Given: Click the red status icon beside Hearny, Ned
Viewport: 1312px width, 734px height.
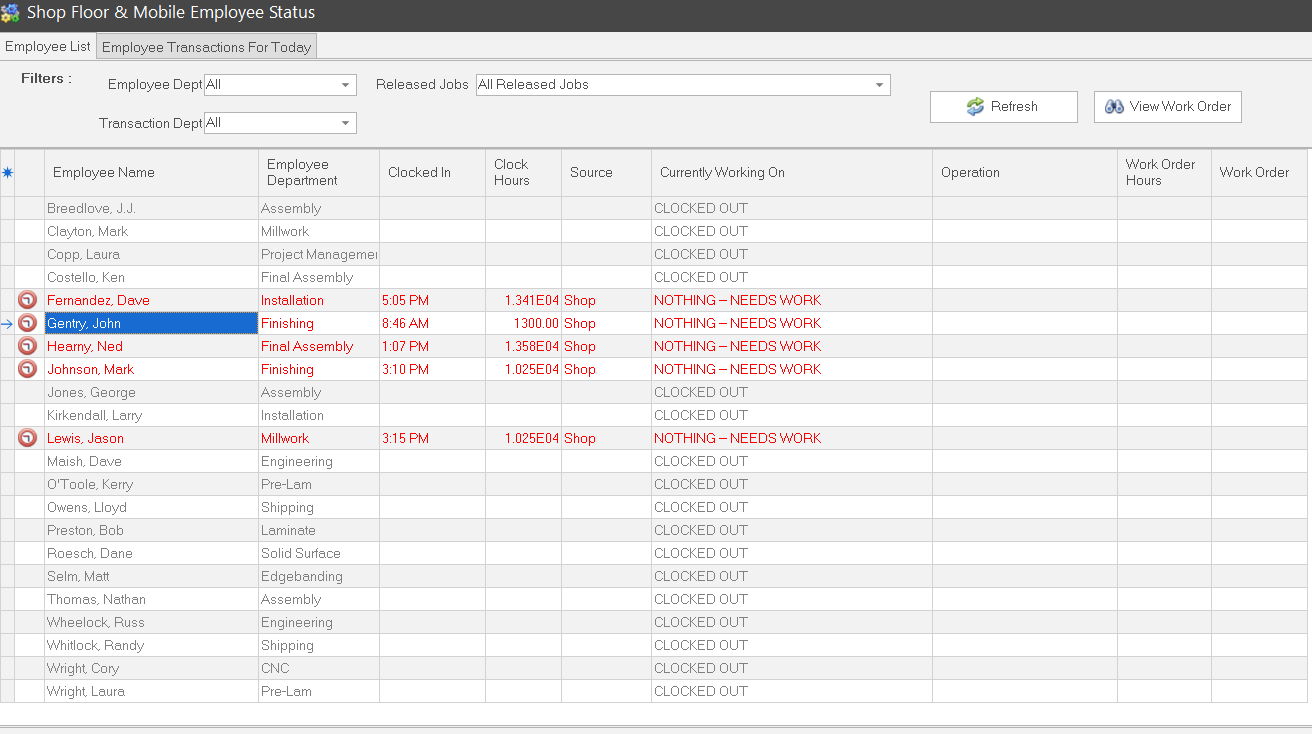Looking at the screenshot, I should (x=28, y=346).
